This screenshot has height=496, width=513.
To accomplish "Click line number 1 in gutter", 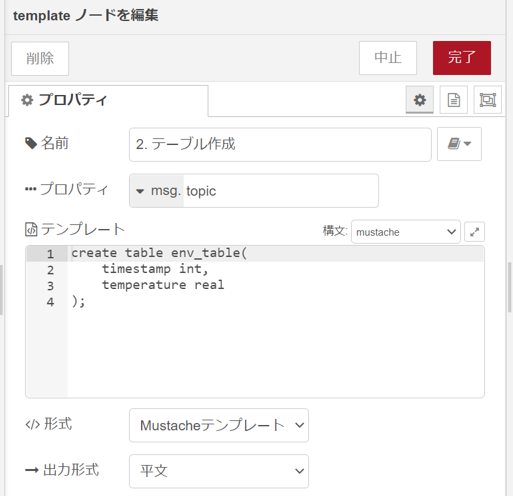I will pyautogui.click(x=50, y=254).
